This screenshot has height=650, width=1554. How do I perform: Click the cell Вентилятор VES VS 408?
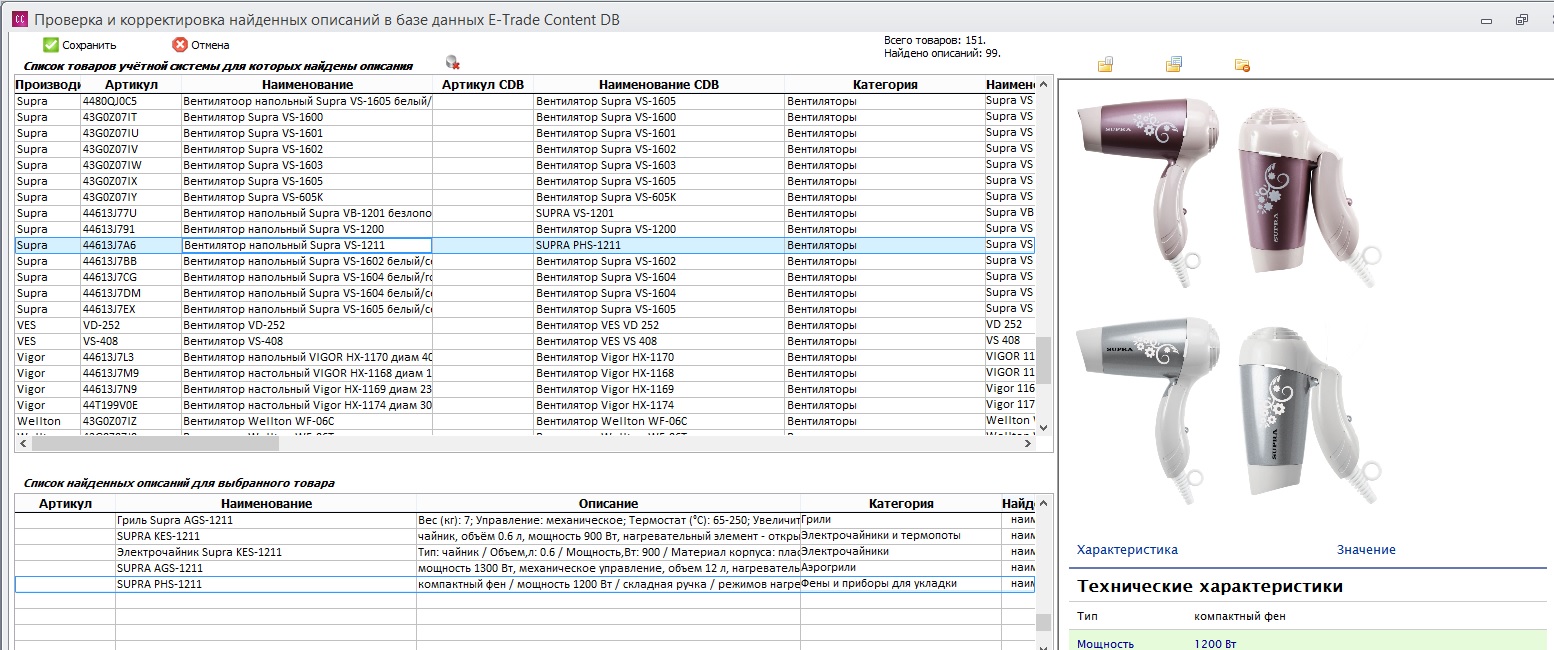[x=658, y=341]
